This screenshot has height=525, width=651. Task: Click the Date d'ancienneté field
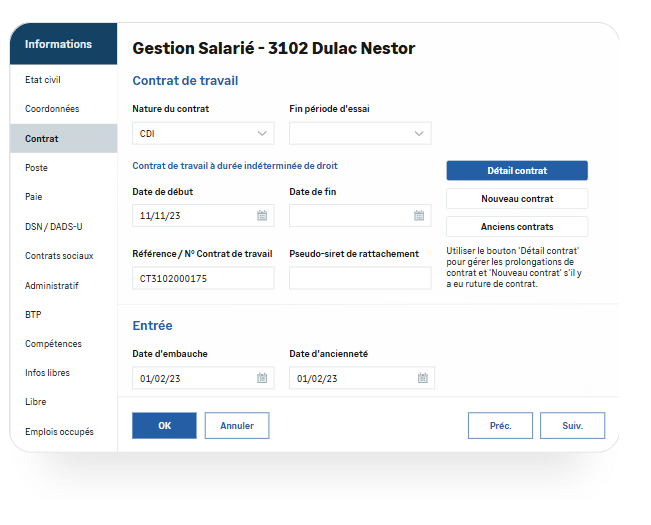[x=362, y=378]
